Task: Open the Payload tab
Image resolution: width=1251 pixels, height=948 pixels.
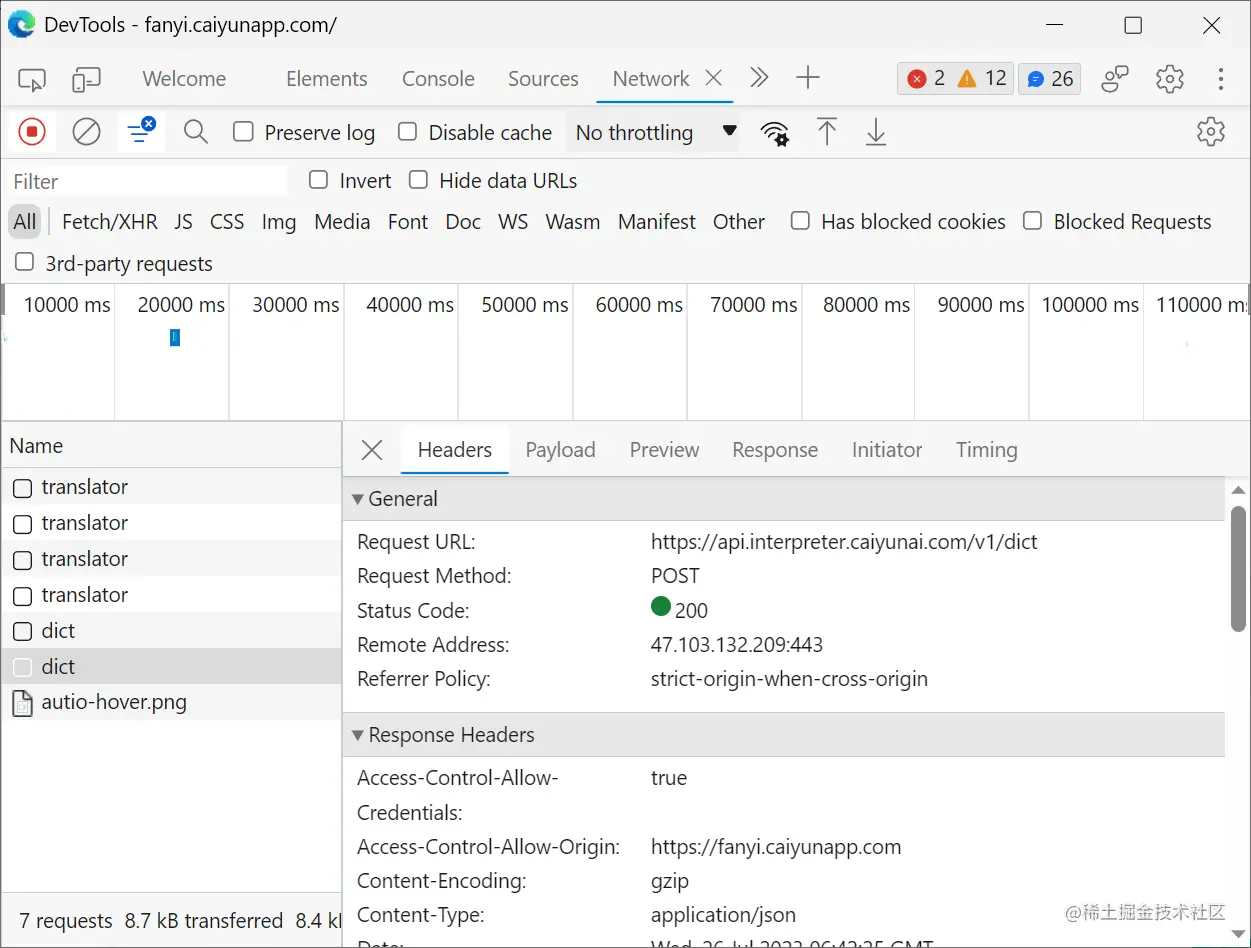Action: click(x=560, y=450)
